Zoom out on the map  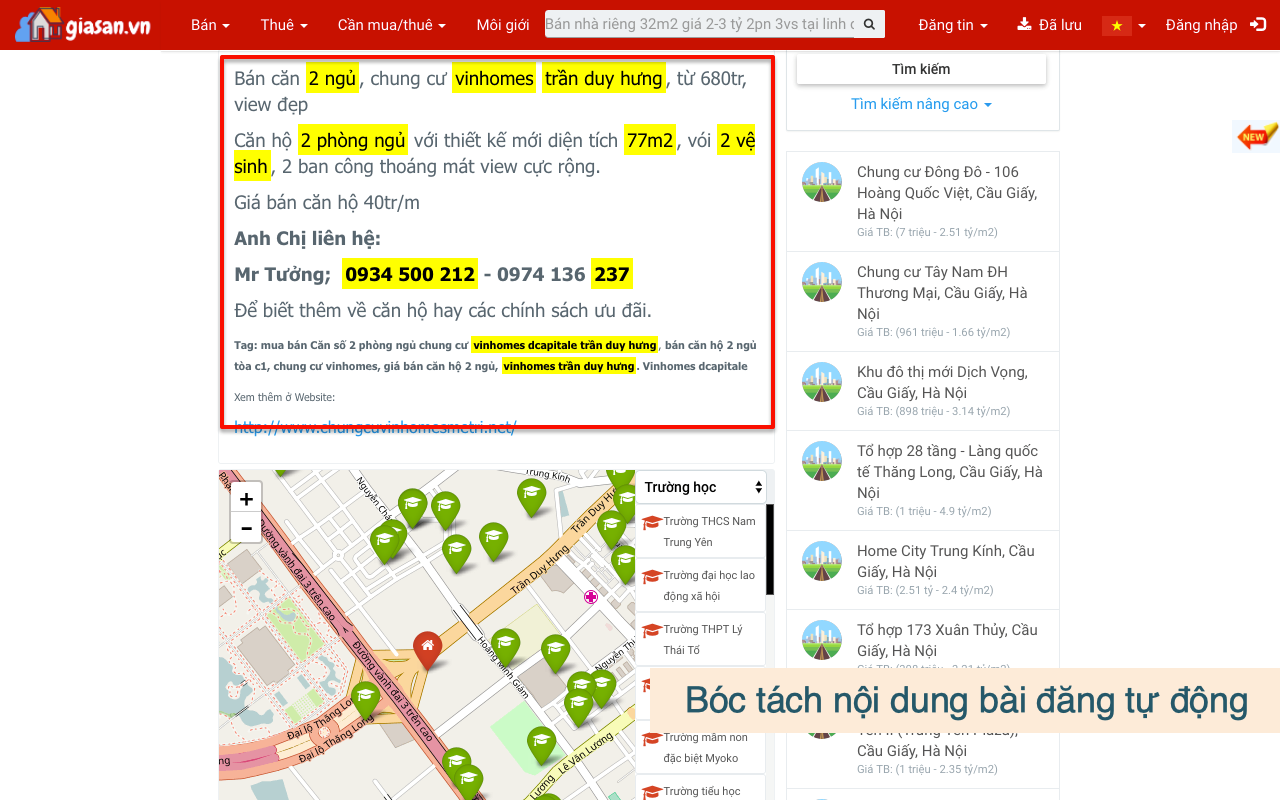tap(246, 528)
